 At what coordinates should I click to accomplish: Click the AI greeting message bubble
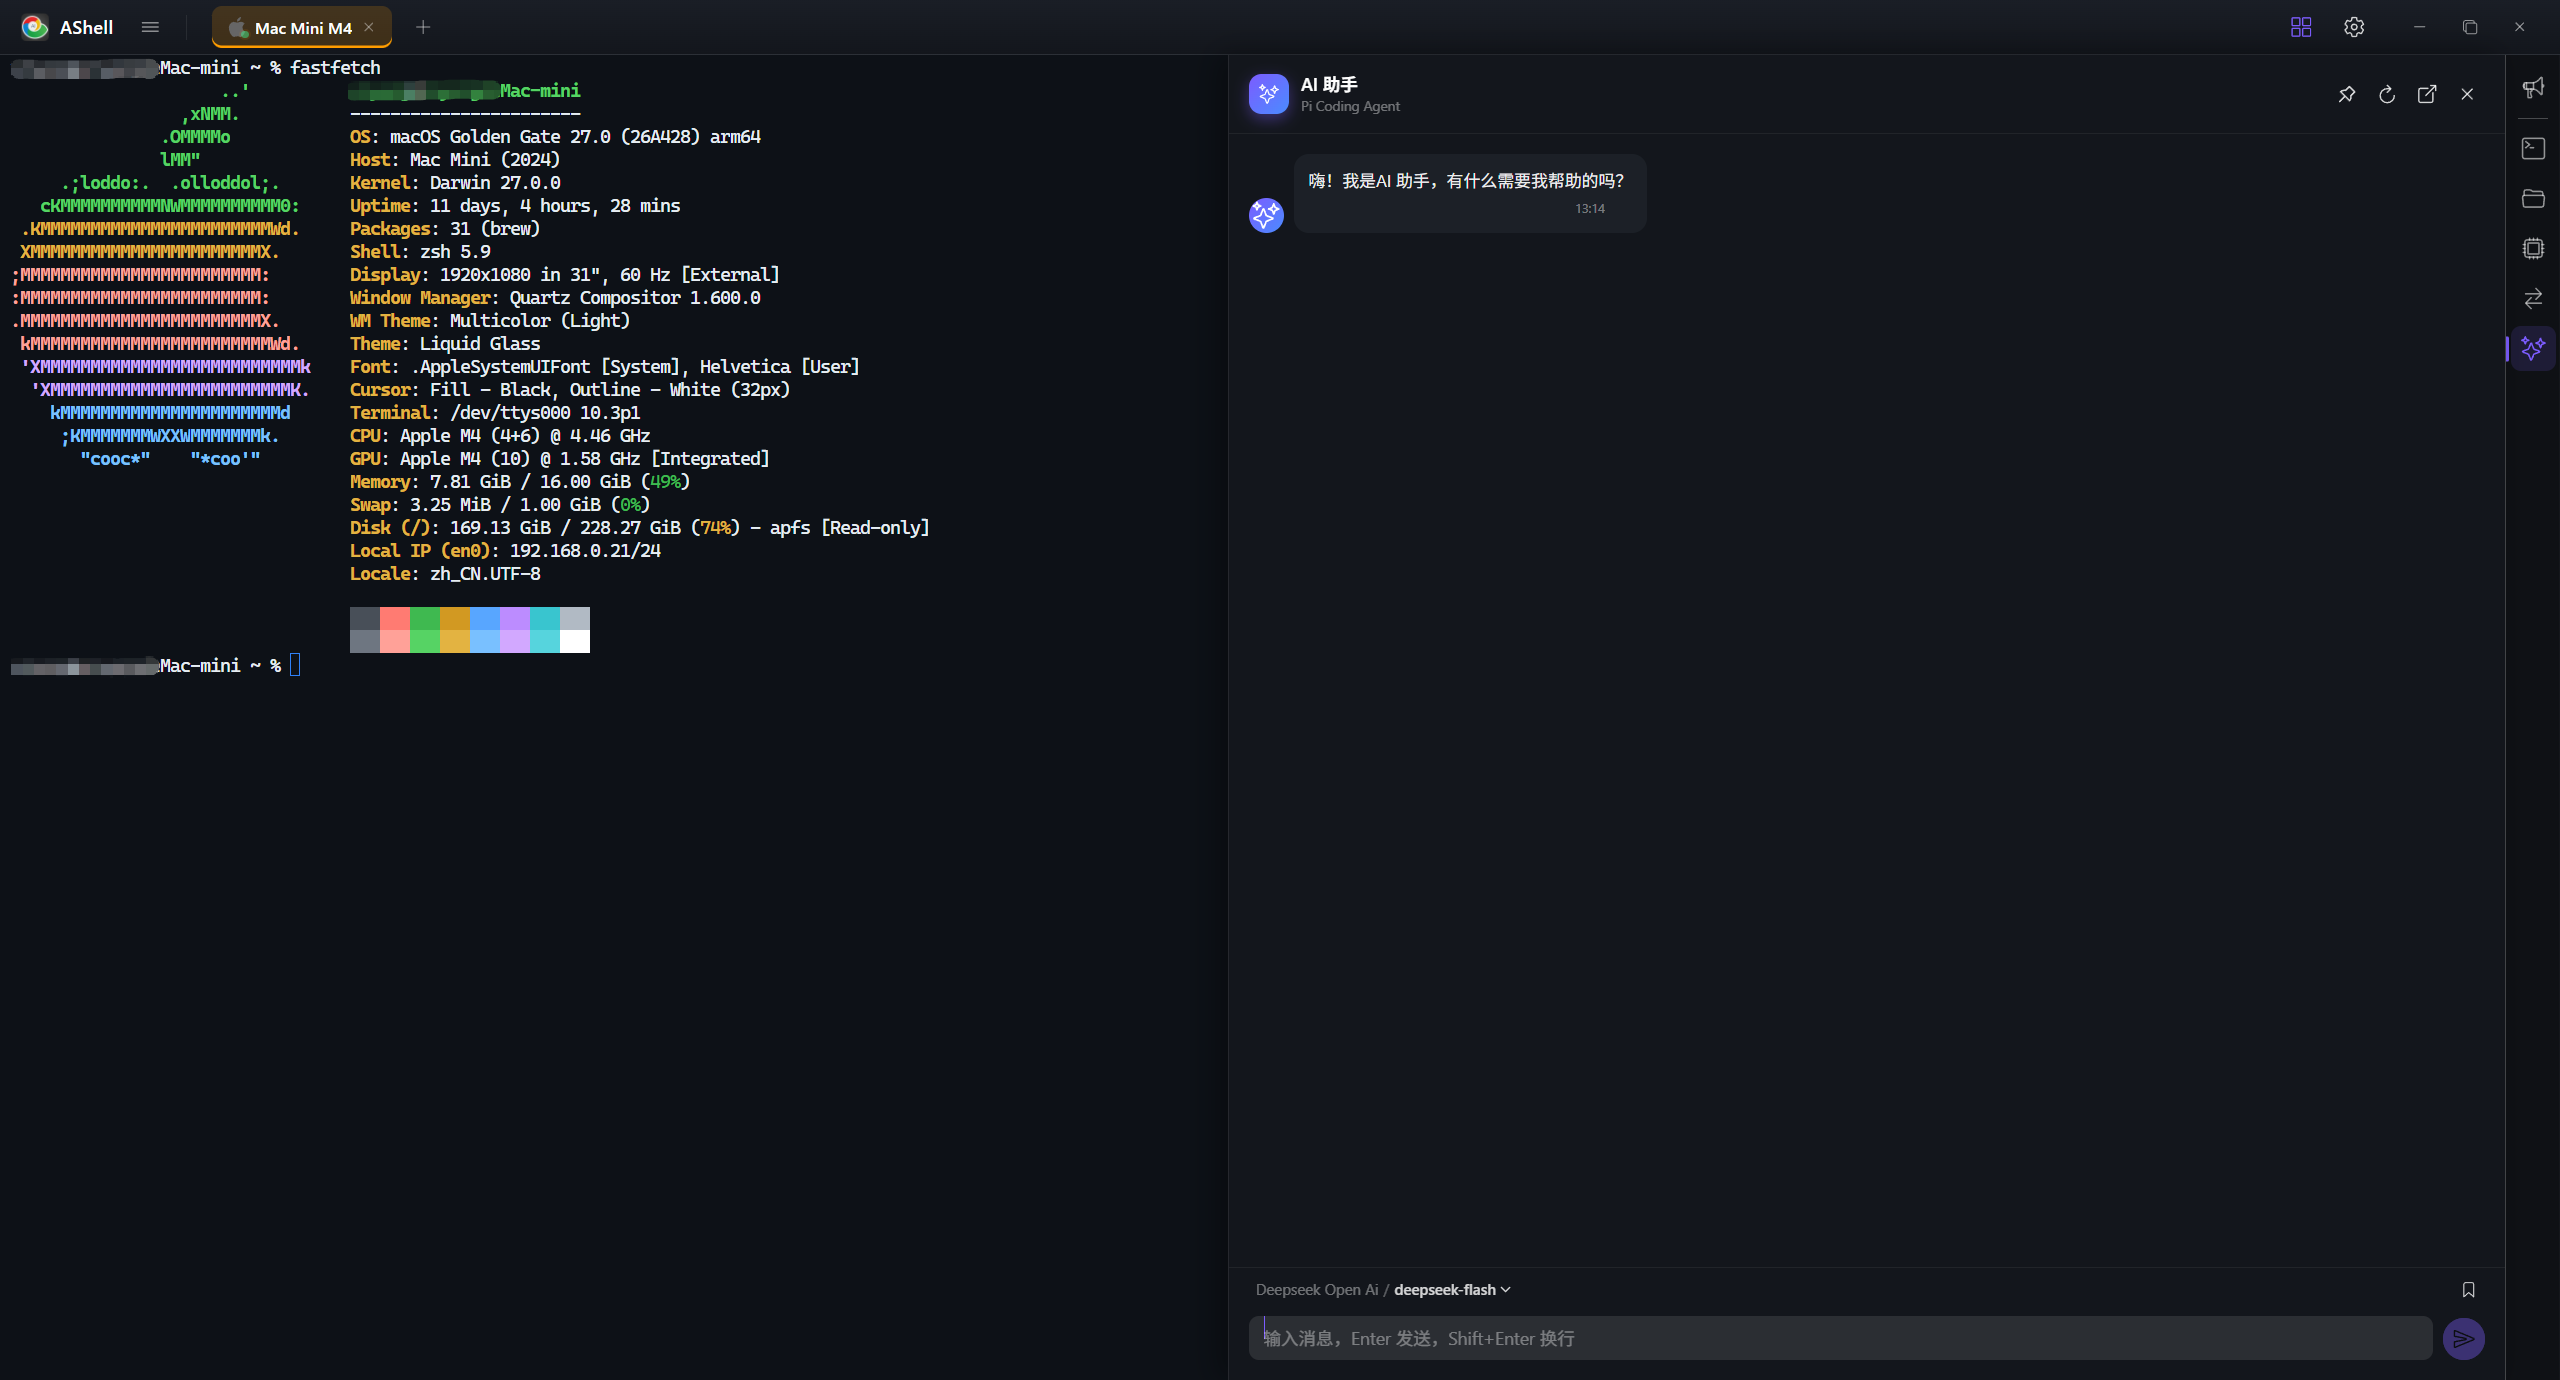pos(1469,193)
